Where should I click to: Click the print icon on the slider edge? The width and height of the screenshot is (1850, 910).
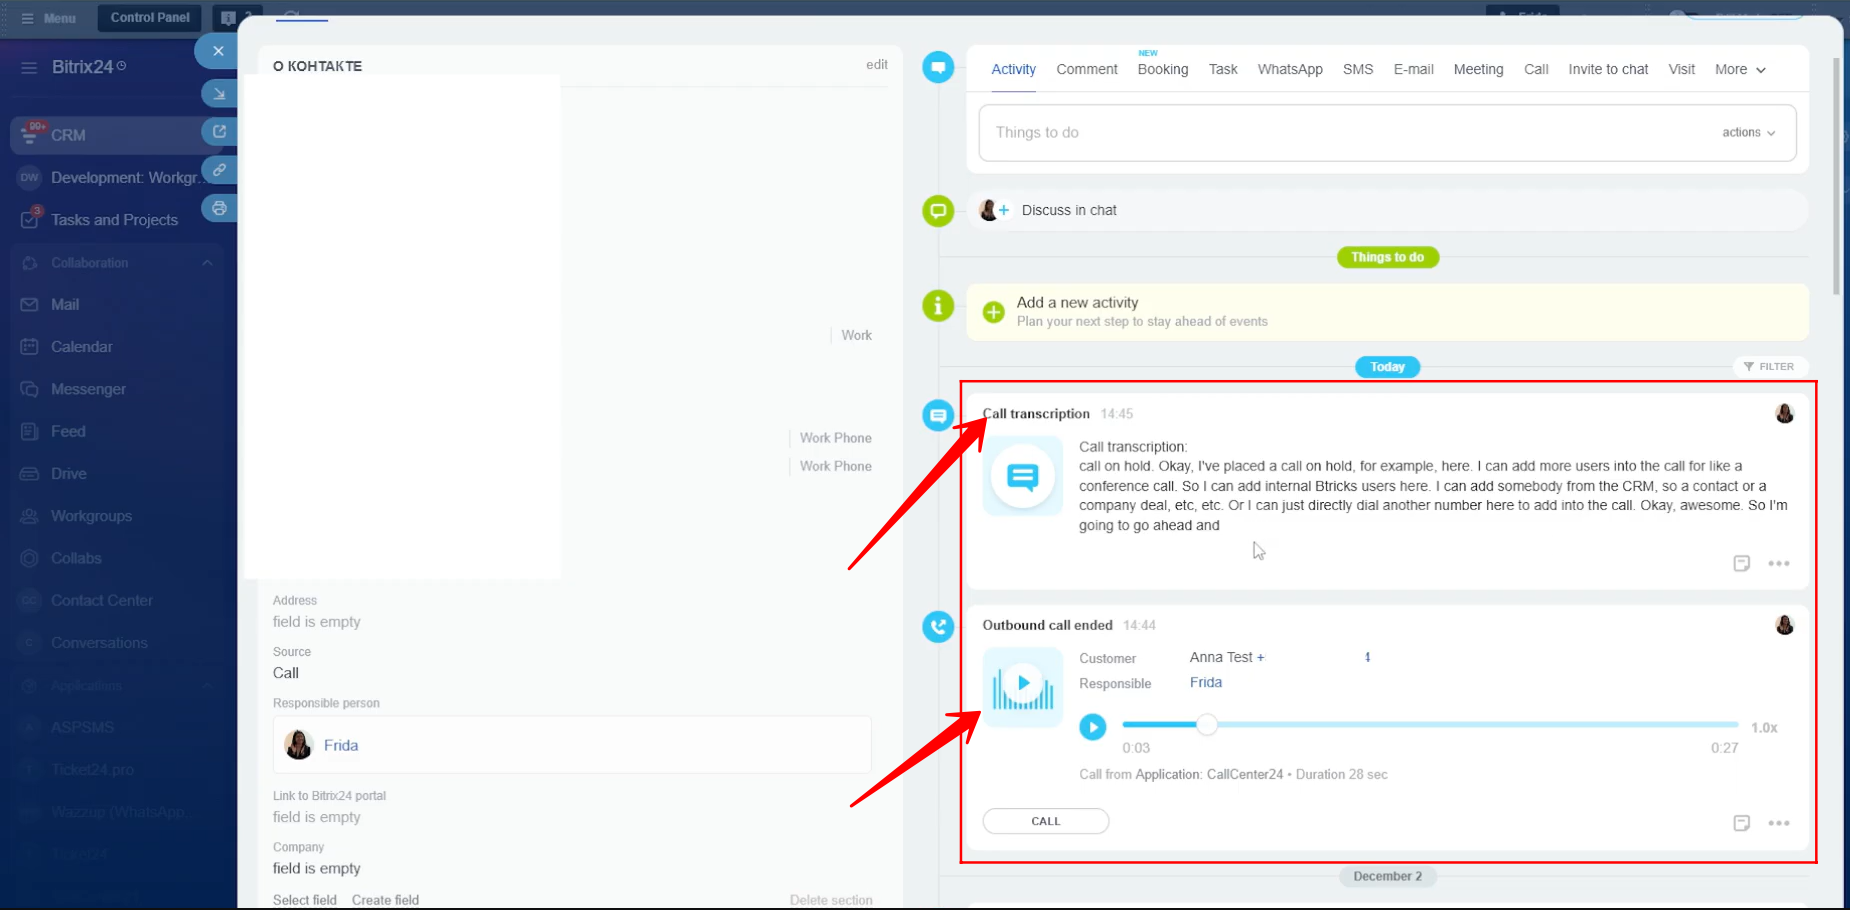click(219, 209)
